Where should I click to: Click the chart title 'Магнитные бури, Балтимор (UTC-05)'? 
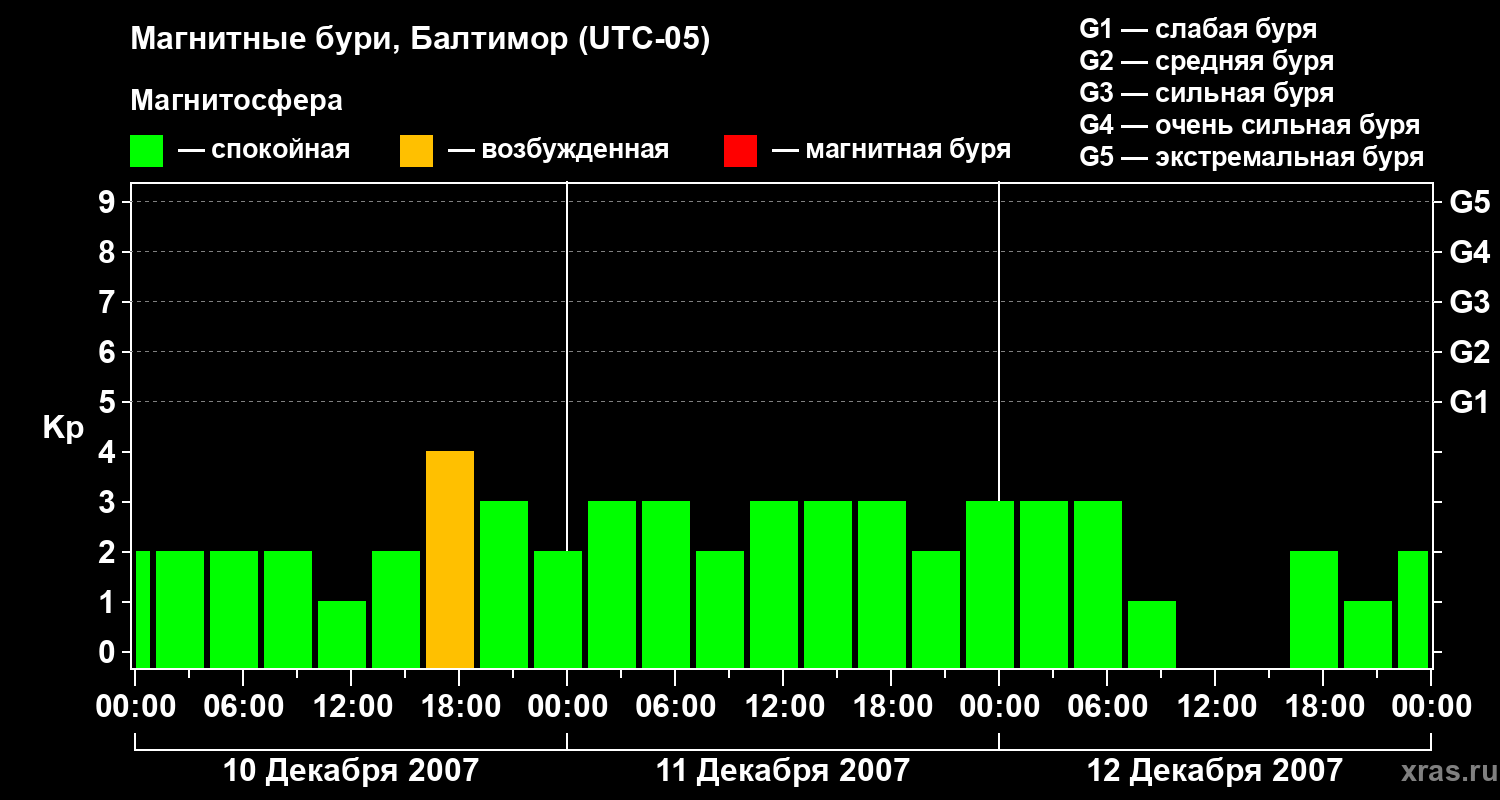420,40
